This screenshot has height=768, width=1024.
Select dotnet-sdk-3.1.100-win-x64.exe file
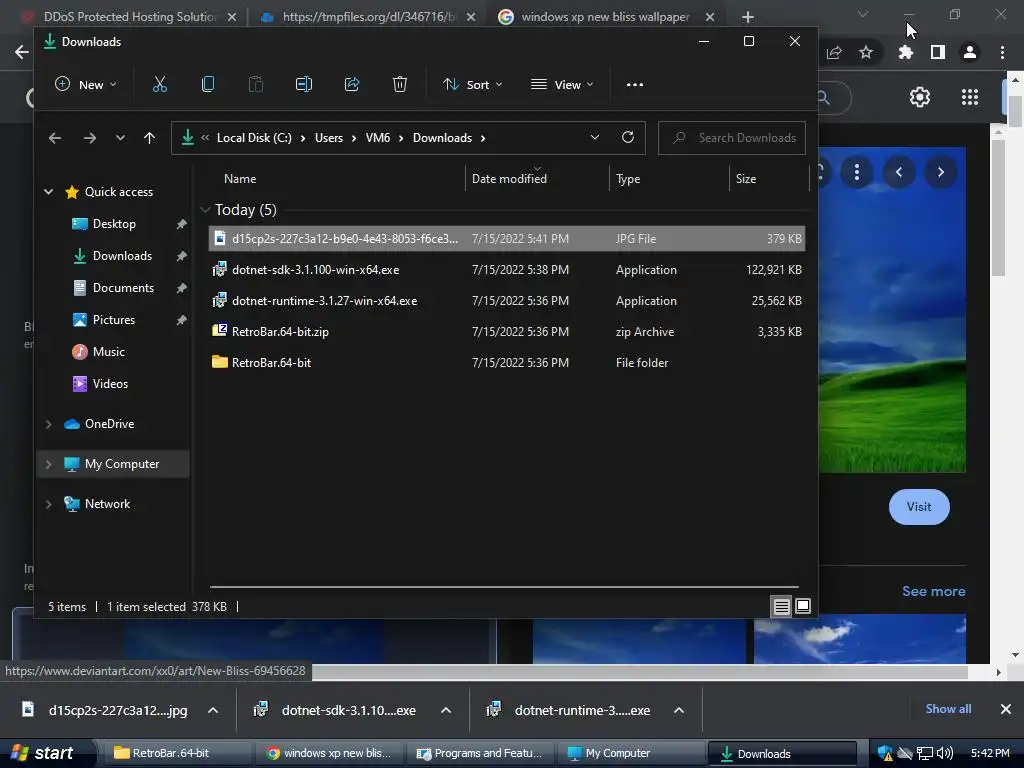coord(507,270)
